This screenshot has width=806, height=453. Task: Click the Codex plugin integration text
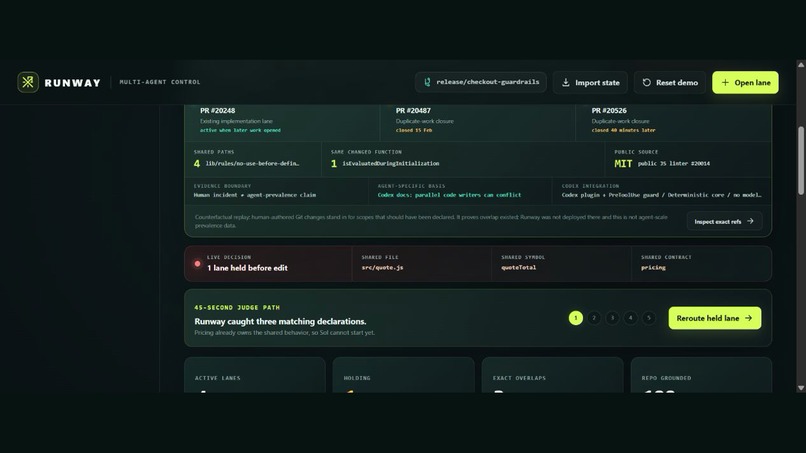[662, 195]
